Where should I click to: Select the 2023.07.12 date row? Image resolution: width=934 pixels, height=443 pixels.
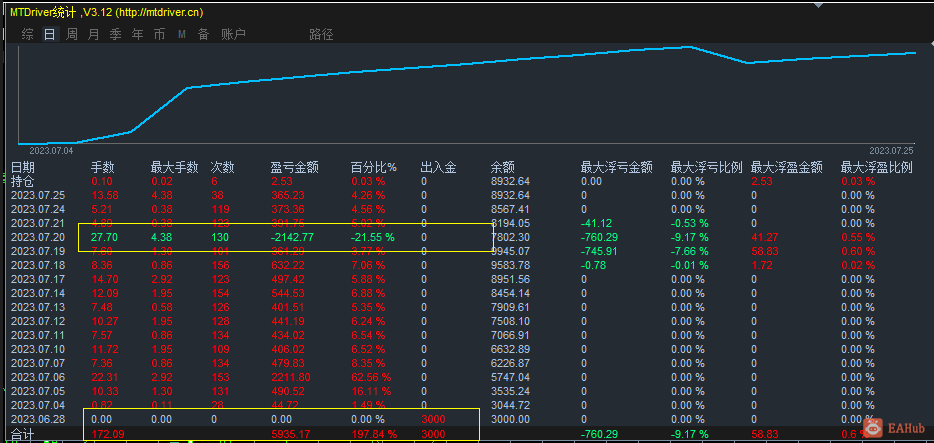(x=38, y=321)
